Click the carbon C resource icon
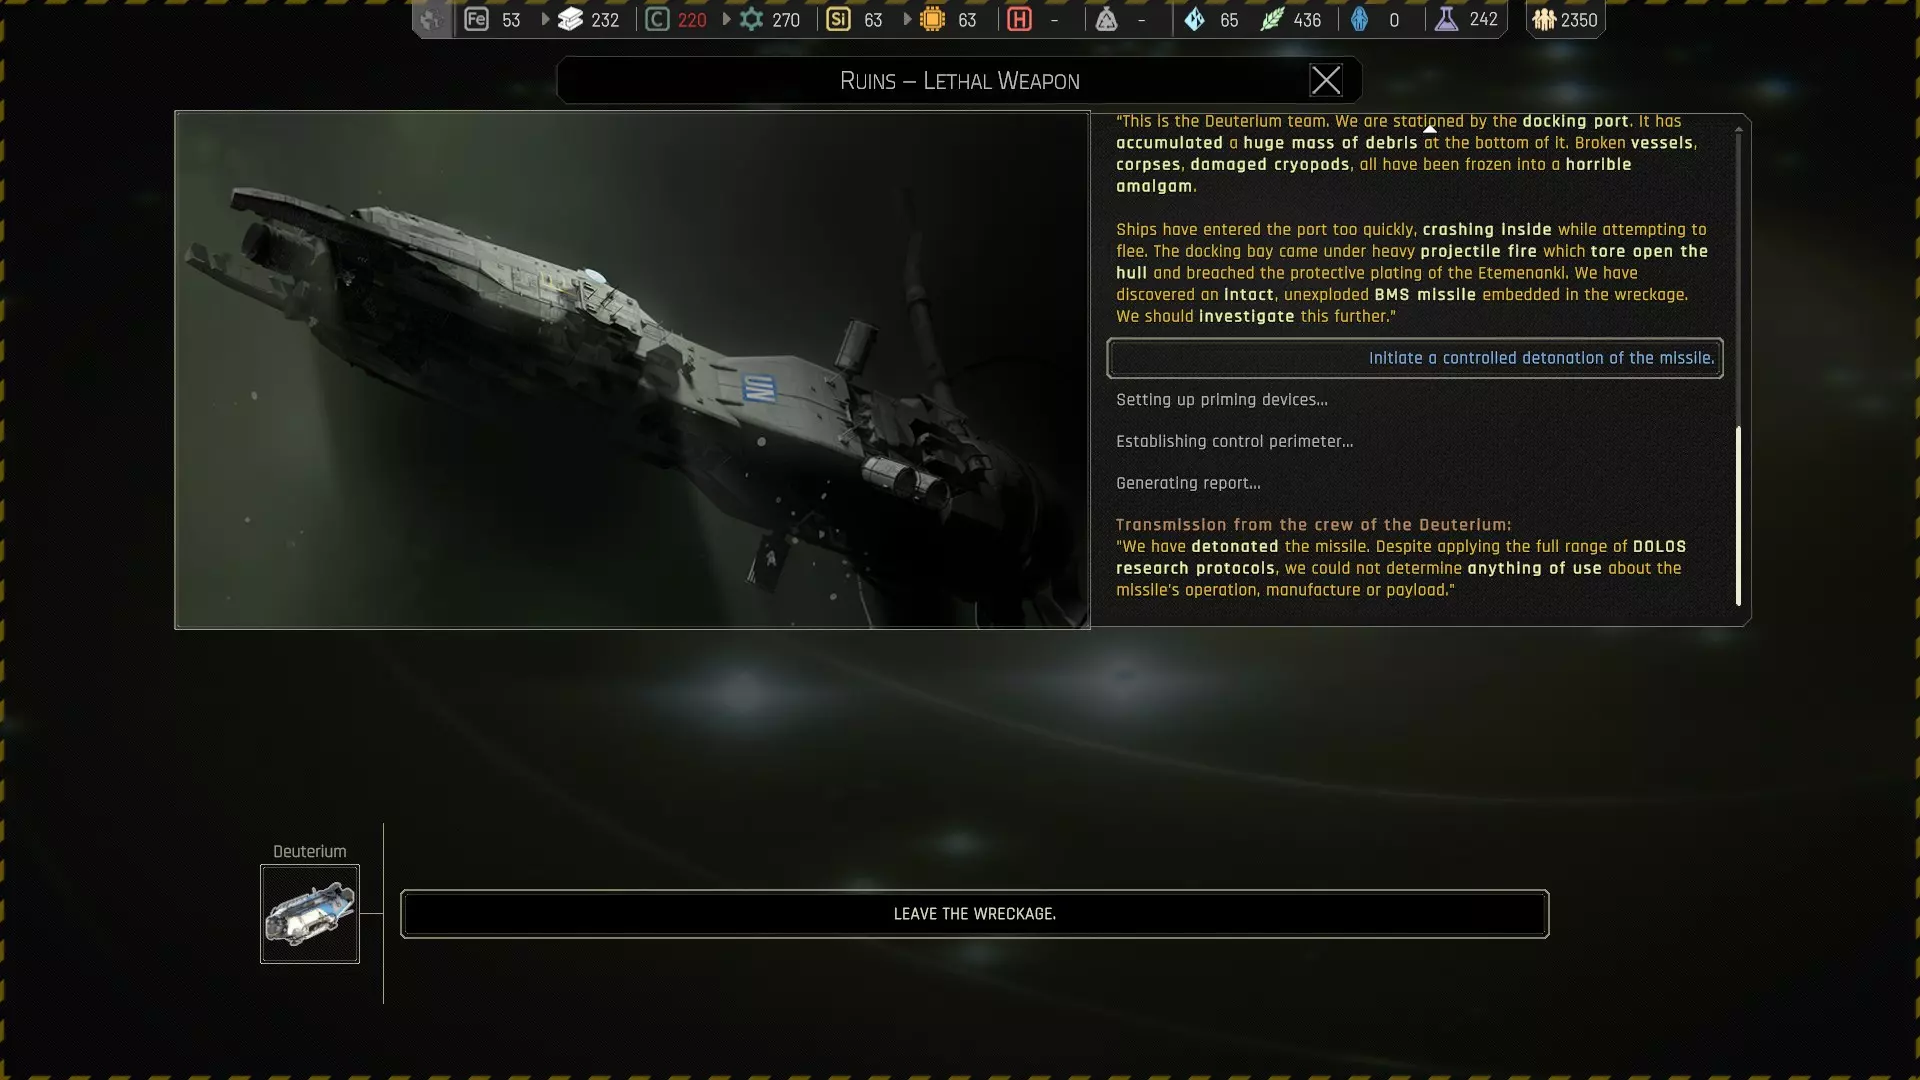 [x=657, y=19]
